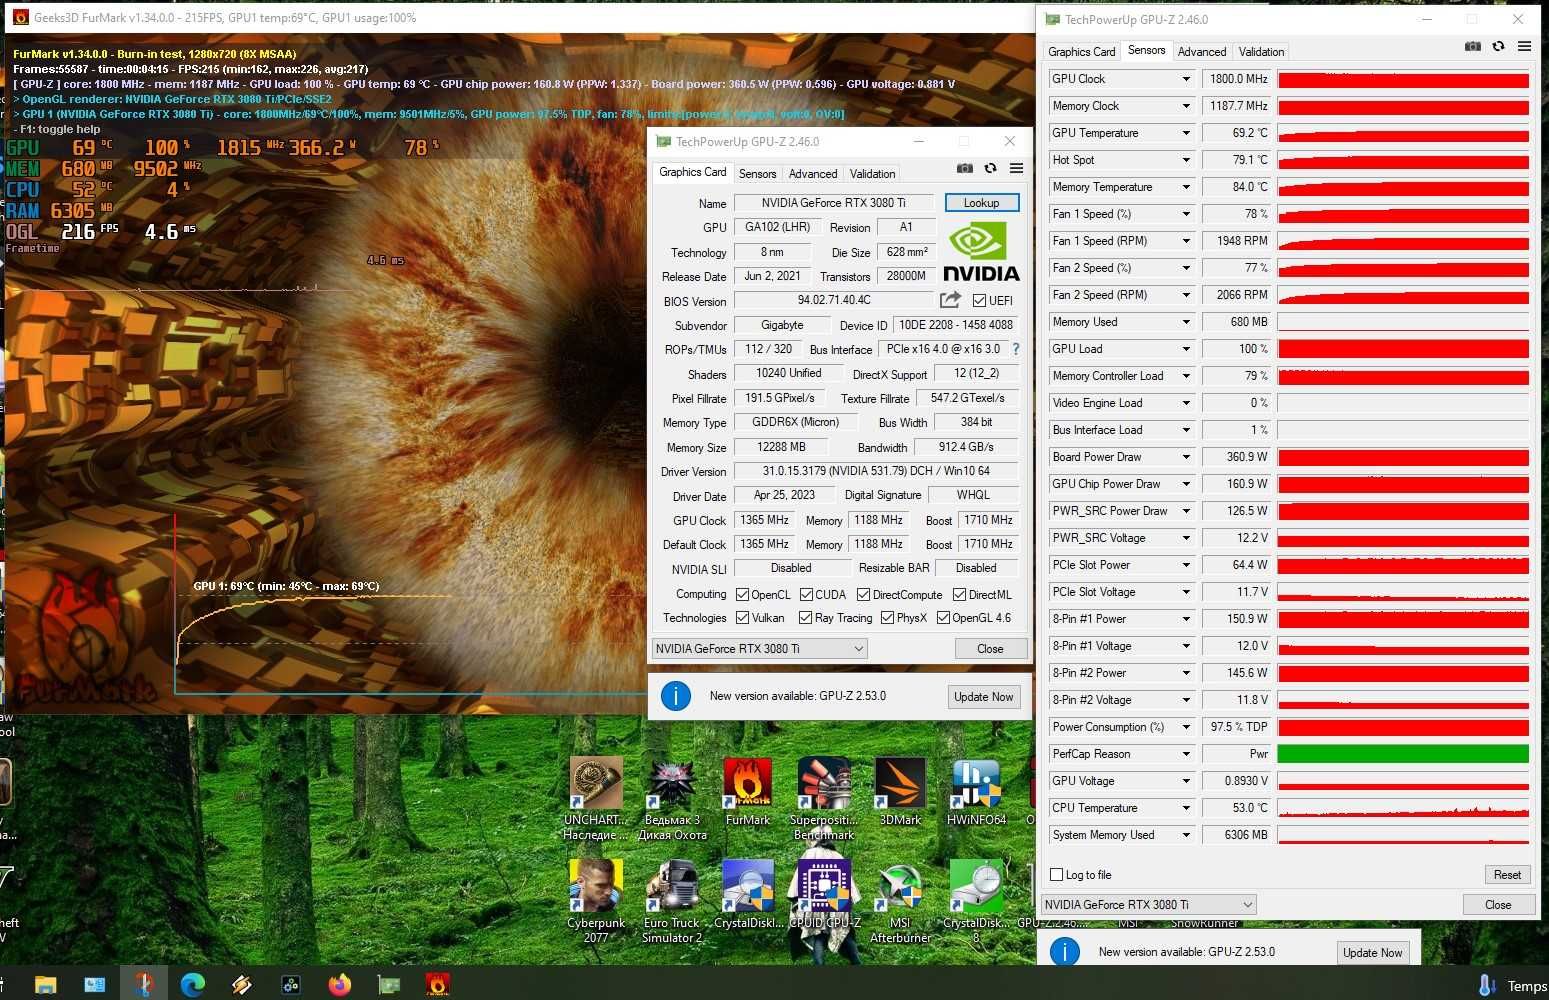Open Firefox from taskbar
This screenshot has height=1000, width=1549.
pos(340,985)
